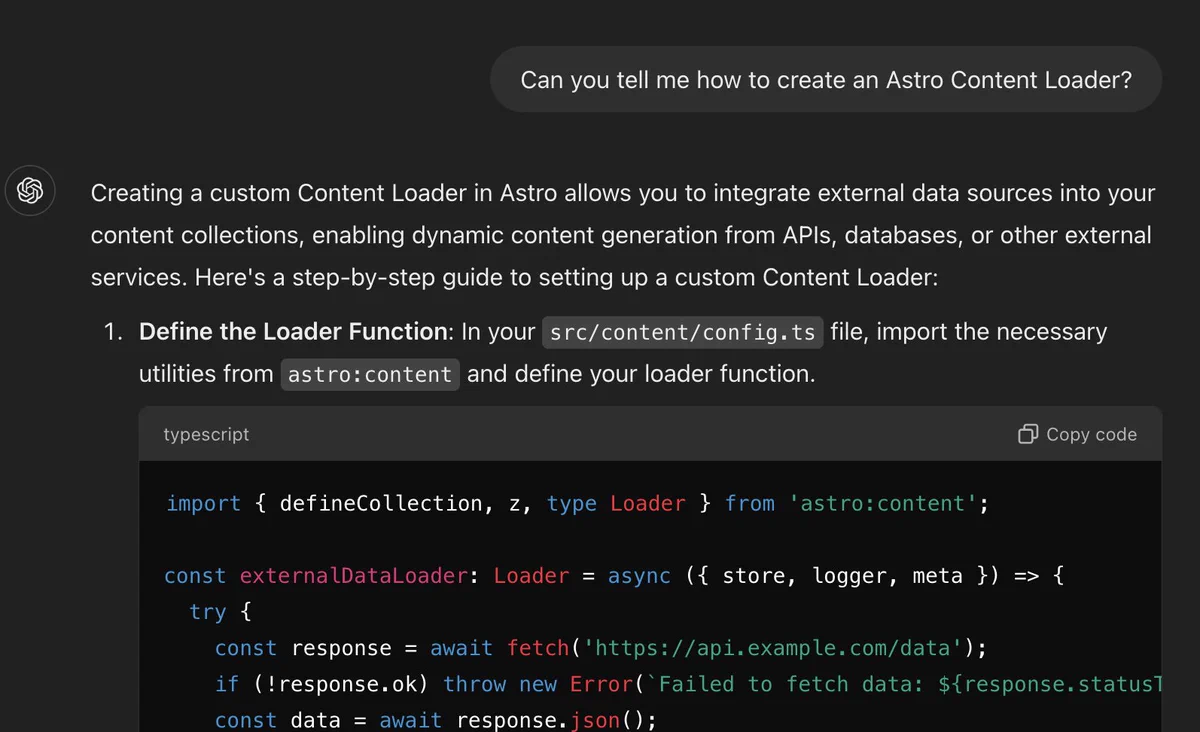Click 'const data = await response.json()' line
This screenshot has height=732, width=1200.
coord(436,720)
